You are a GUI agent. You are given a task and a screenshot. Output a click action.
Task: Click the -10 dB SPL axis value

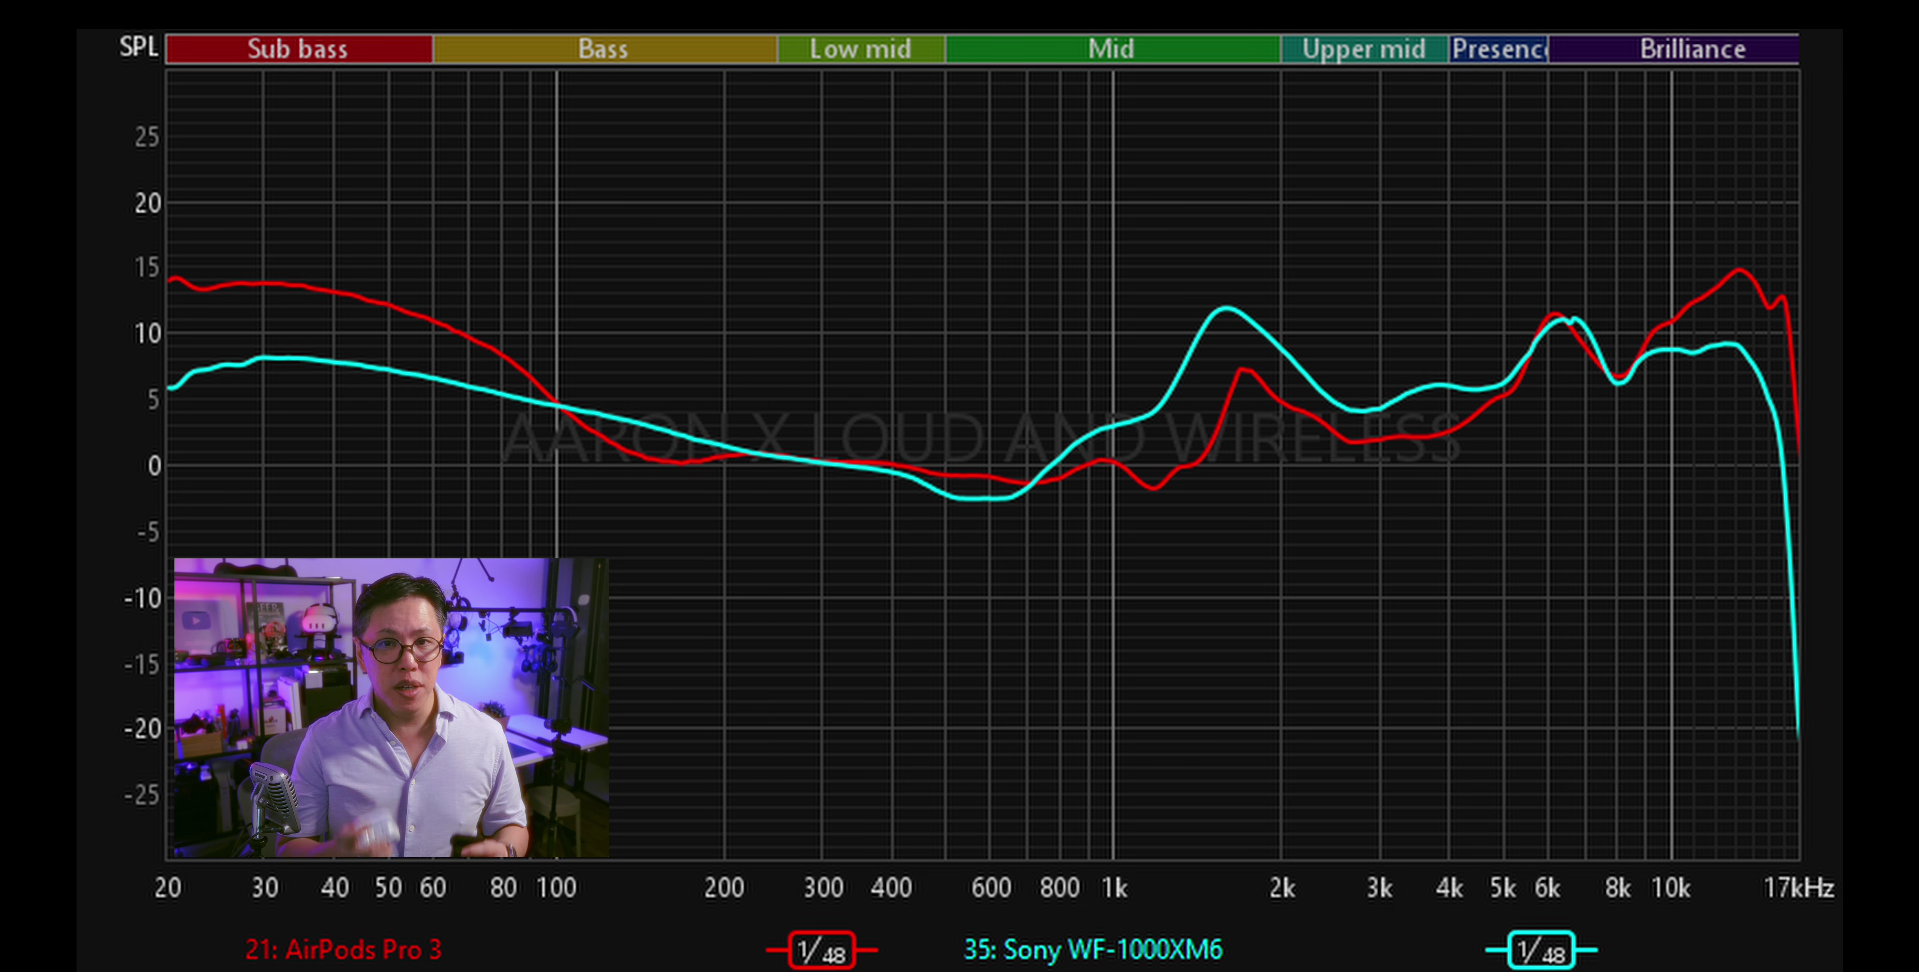click(142, 598)
